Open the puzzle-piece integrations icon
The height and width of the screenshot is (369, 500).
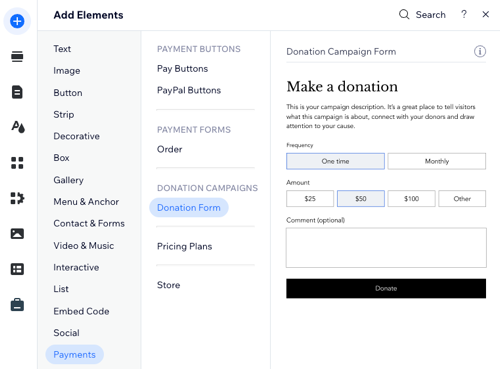[17, 198]
